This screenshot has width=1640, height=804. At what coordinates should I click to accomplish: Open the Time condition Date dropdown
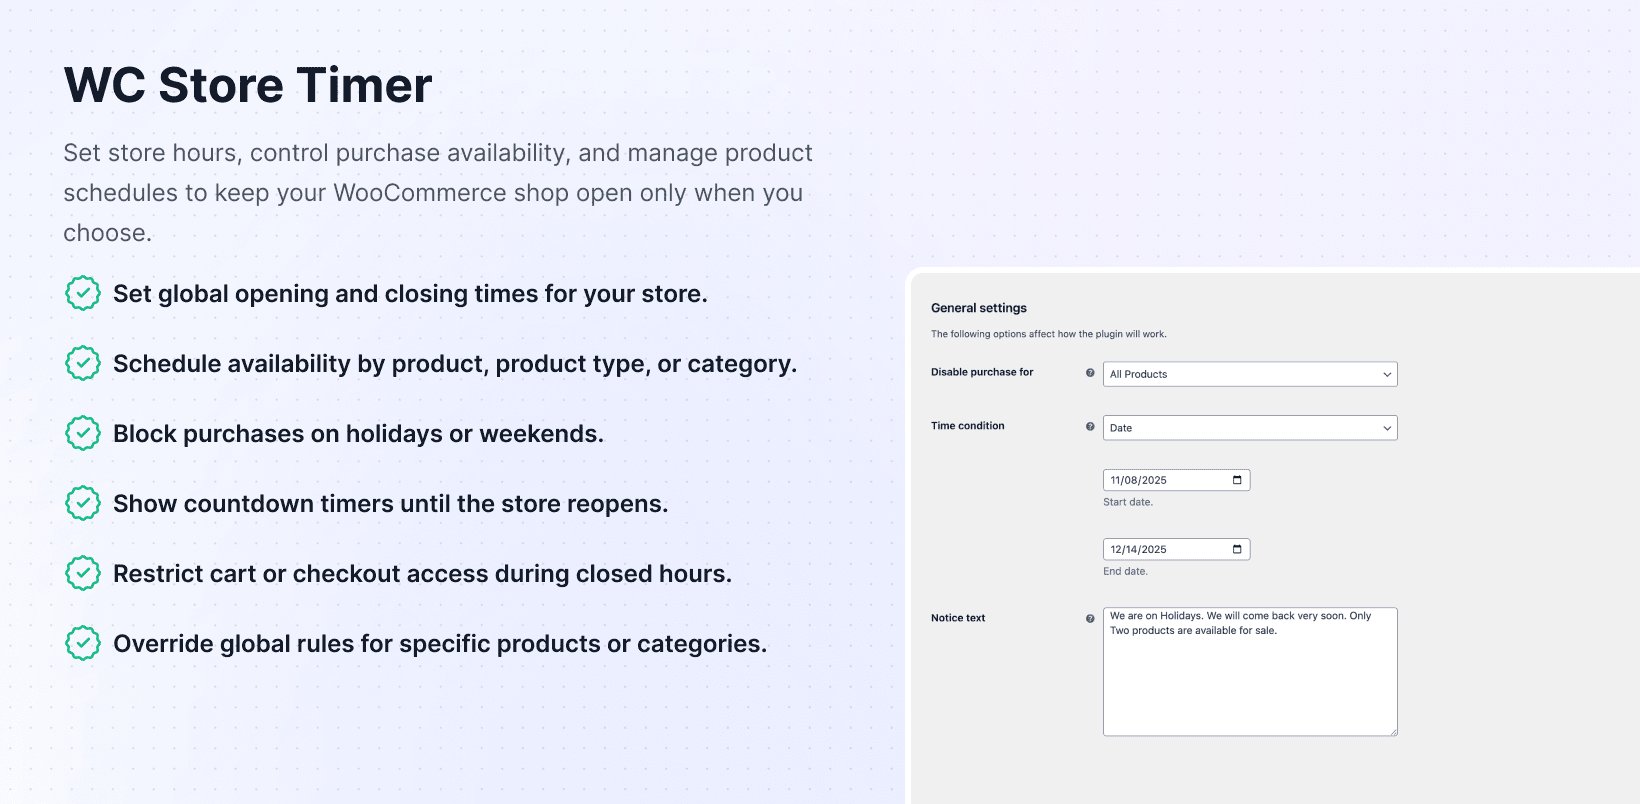tap(1249, 428)
